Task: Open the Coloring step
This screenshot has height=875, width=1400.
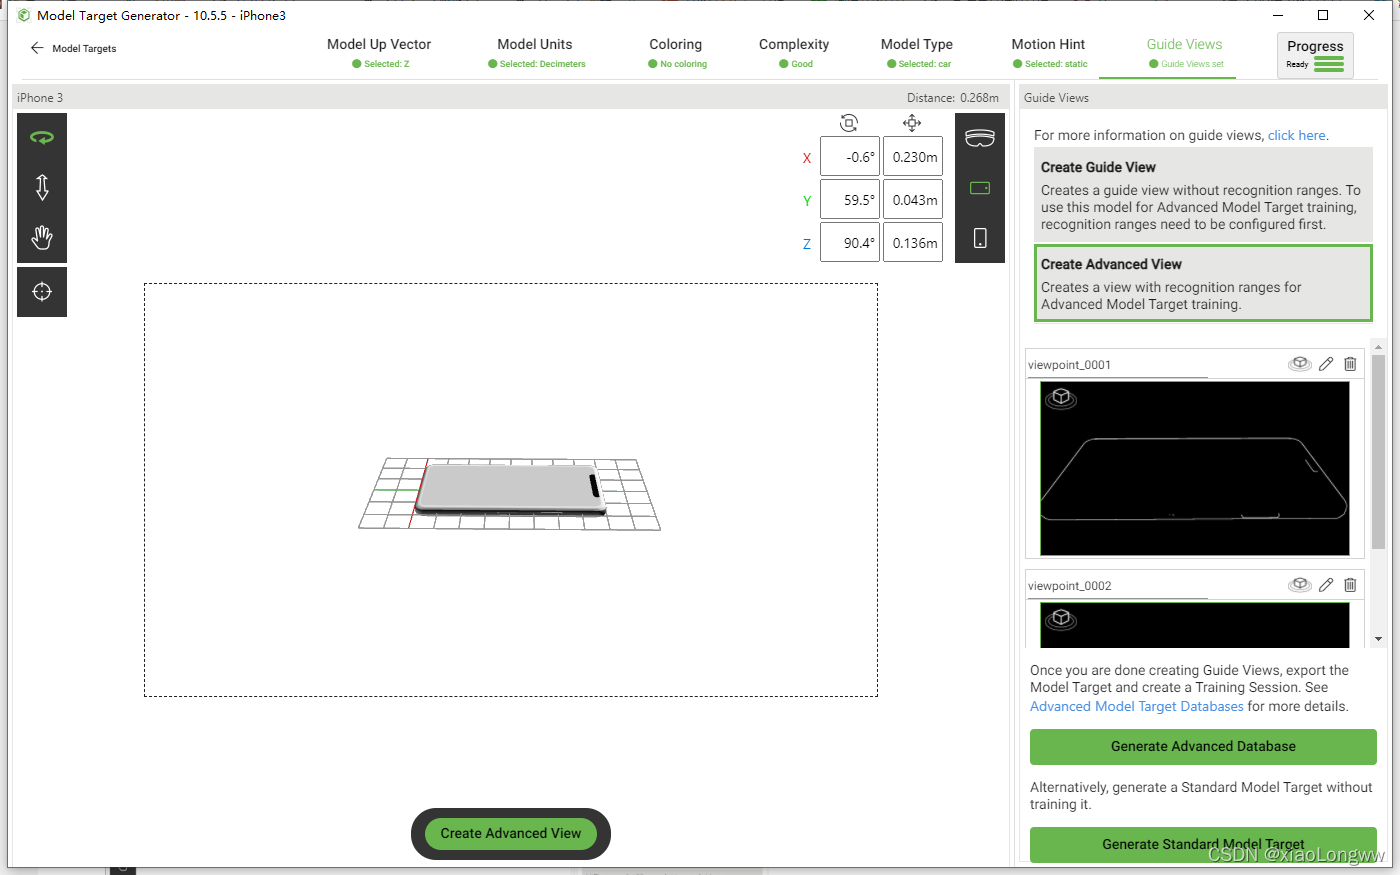Action: 676,53
